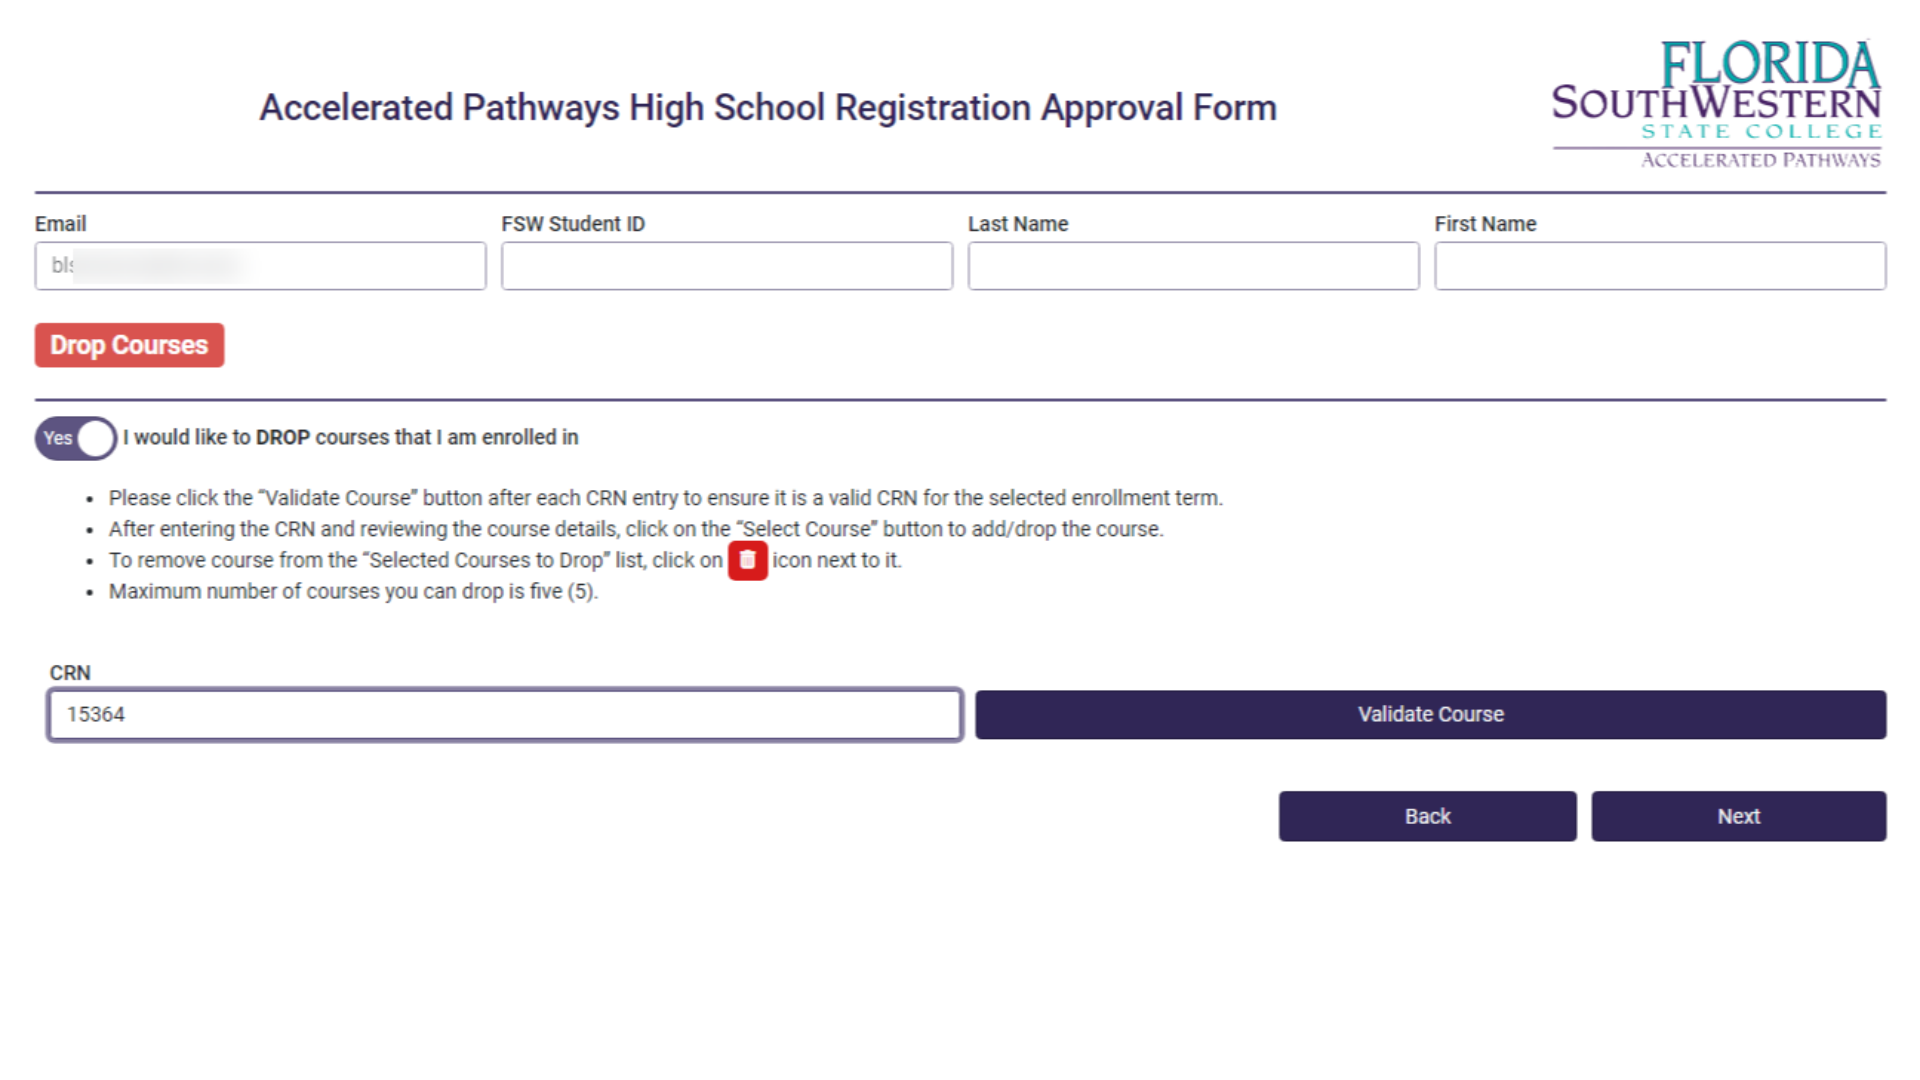Click into the Last Name field
This screenshot has height=1080, width=1920.
[1193, 266]
